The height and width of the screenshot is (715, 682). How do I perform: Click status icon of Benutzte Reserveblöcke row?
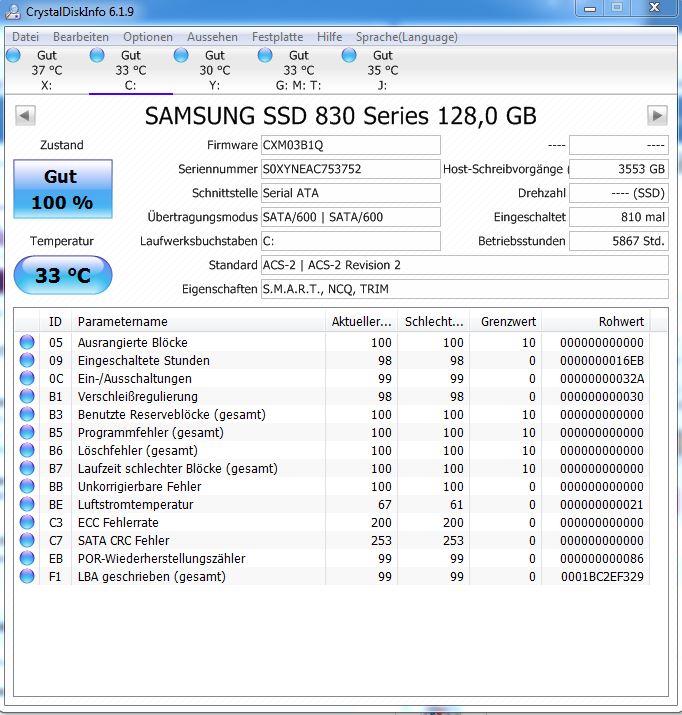[x=27, y=414]
